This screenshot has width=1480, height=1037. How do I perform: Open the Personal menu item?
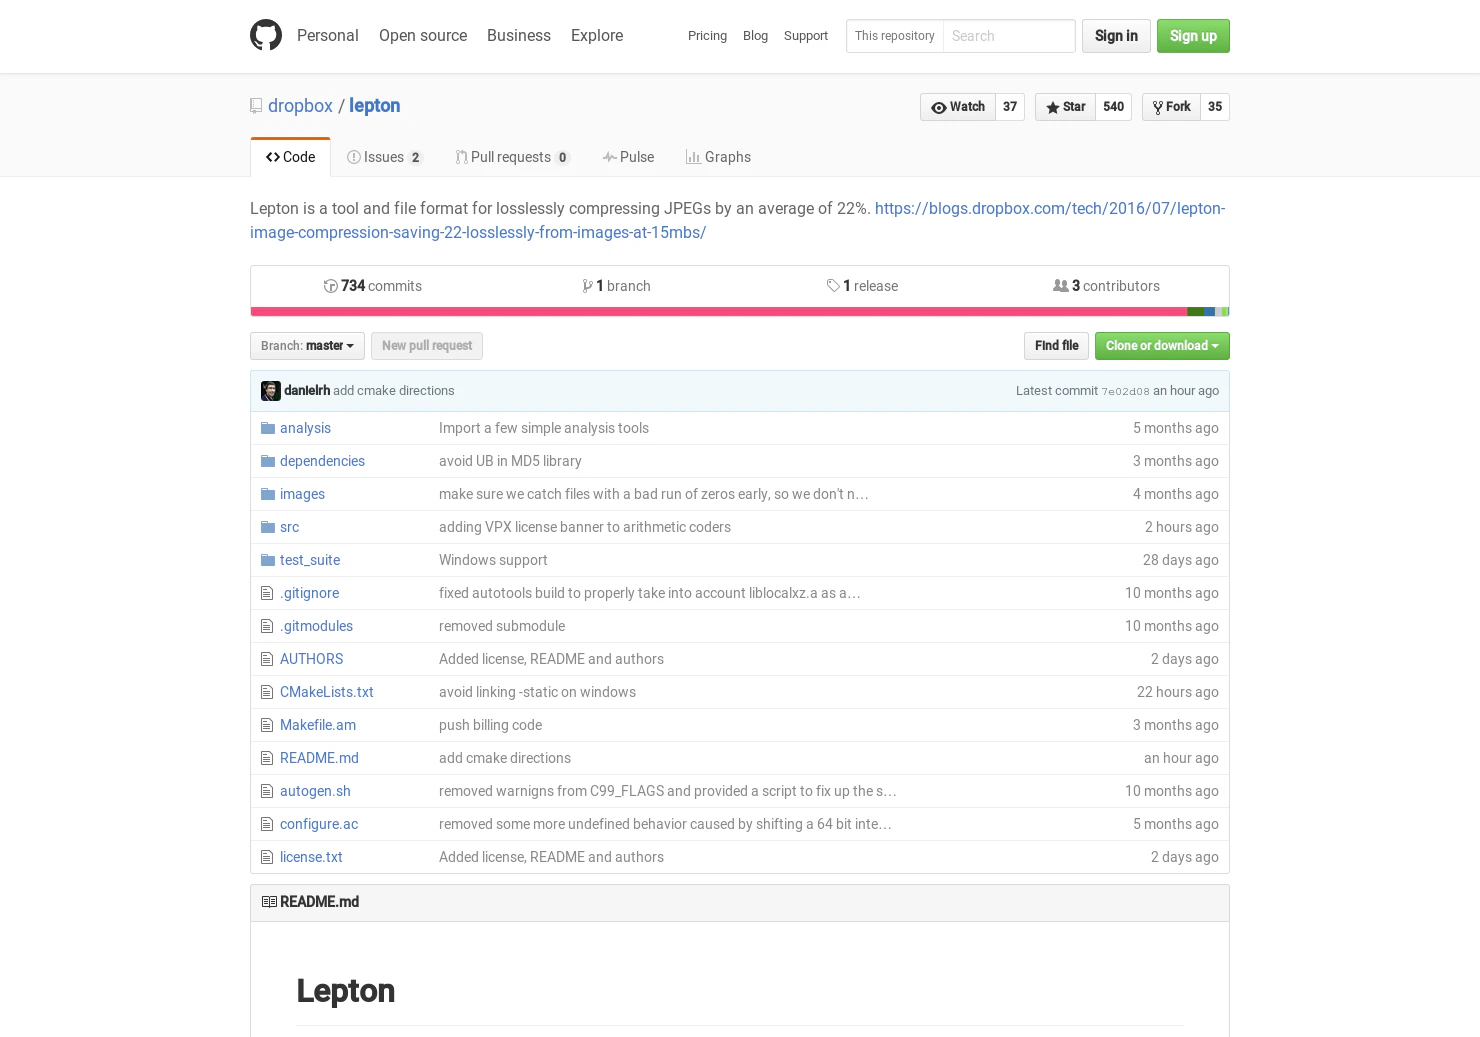327,35
